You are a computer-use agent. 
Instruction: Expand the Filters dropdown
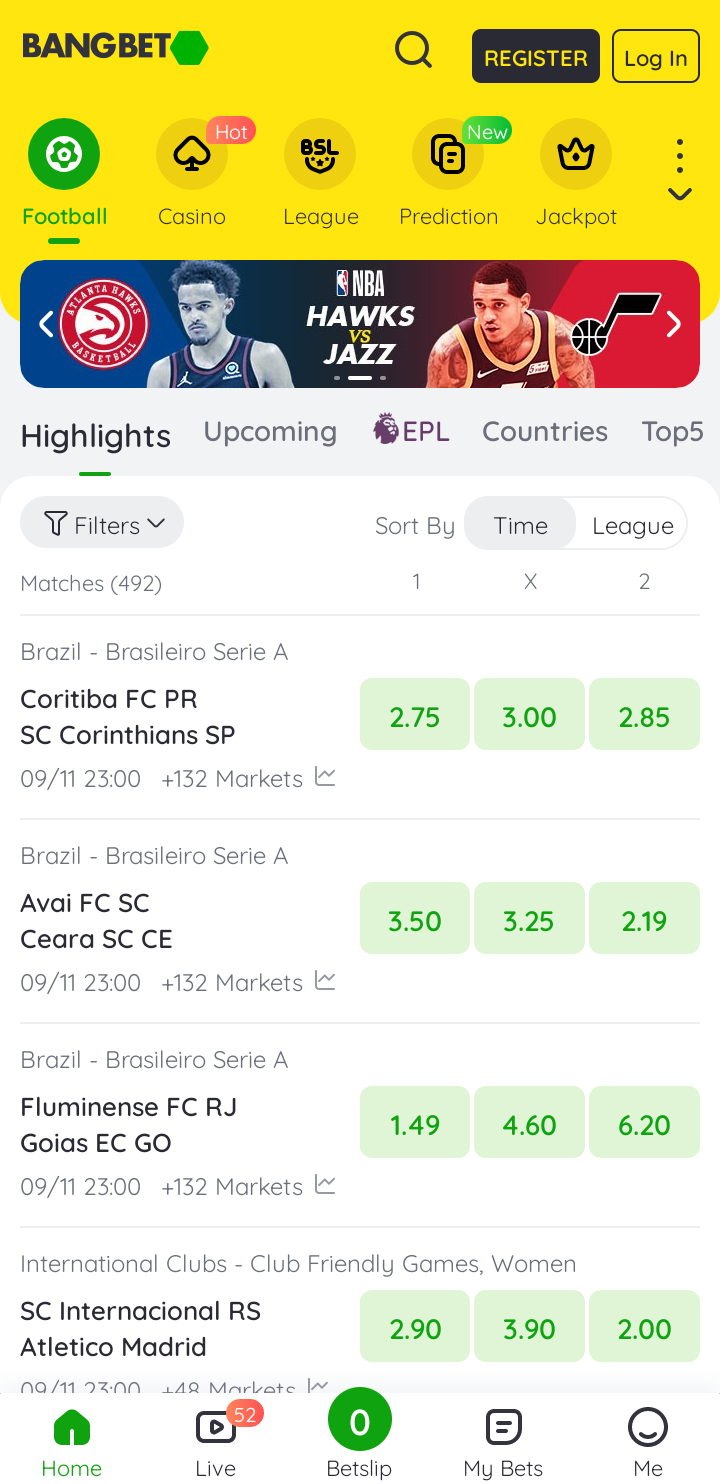coord(102,523)
